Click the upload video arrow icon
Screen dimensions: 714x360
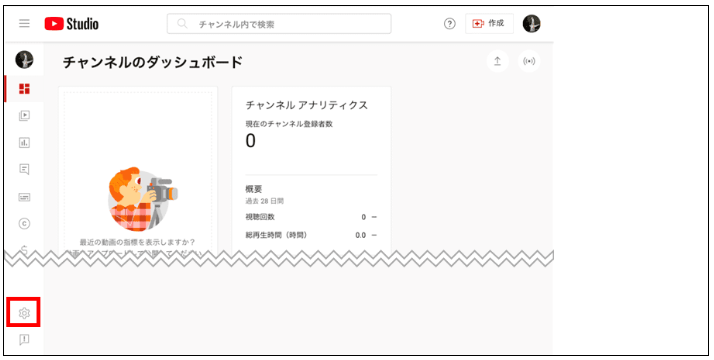coord(498,61)
